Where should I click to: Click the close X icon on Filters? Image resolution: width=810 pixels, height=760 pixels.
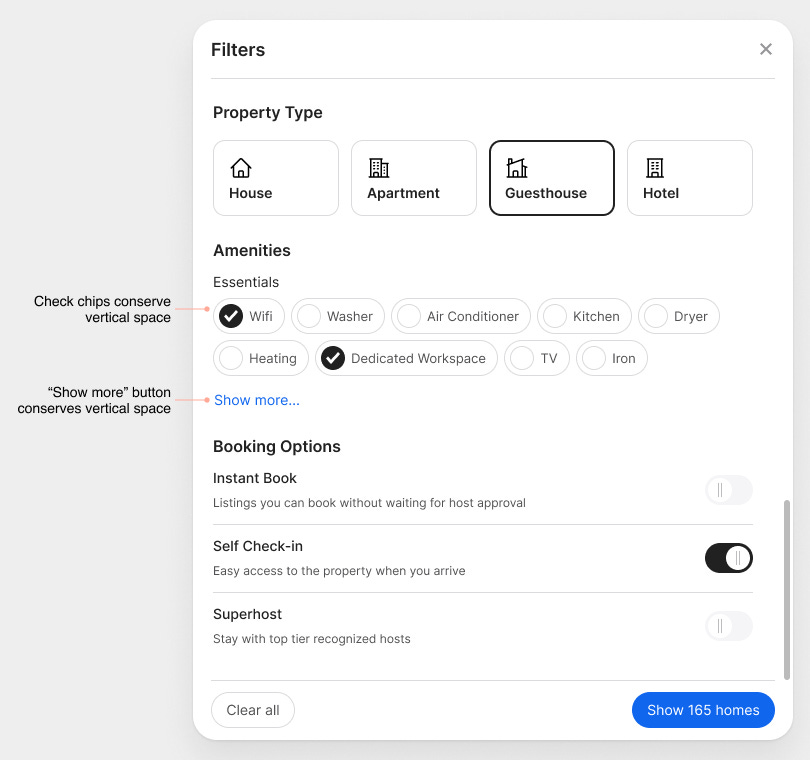point(766,48)
